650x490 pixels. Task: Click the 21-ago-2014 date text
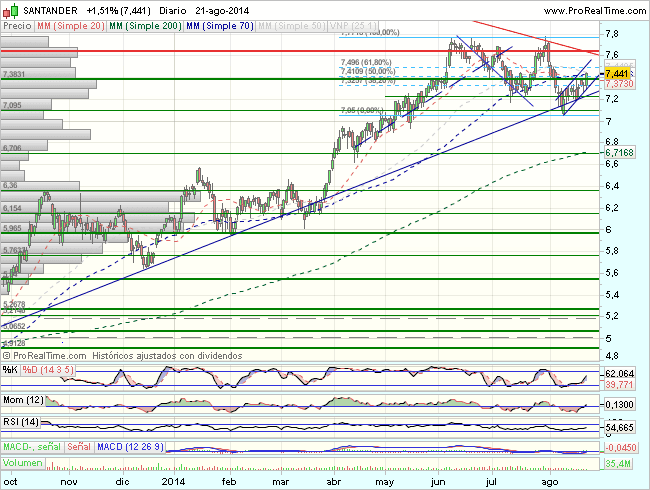tap(222, 11)
